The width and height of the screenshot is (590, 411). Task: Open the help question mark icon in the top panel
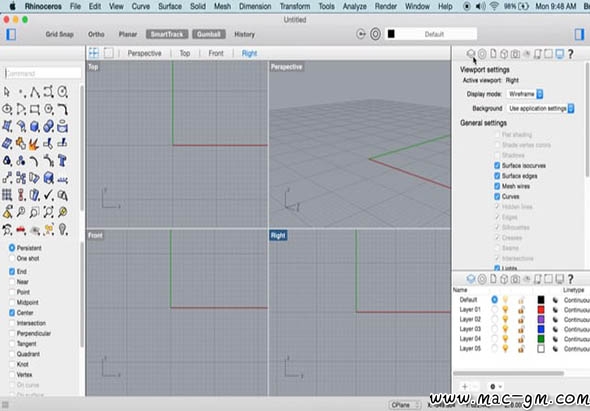(x=570, y=54)
